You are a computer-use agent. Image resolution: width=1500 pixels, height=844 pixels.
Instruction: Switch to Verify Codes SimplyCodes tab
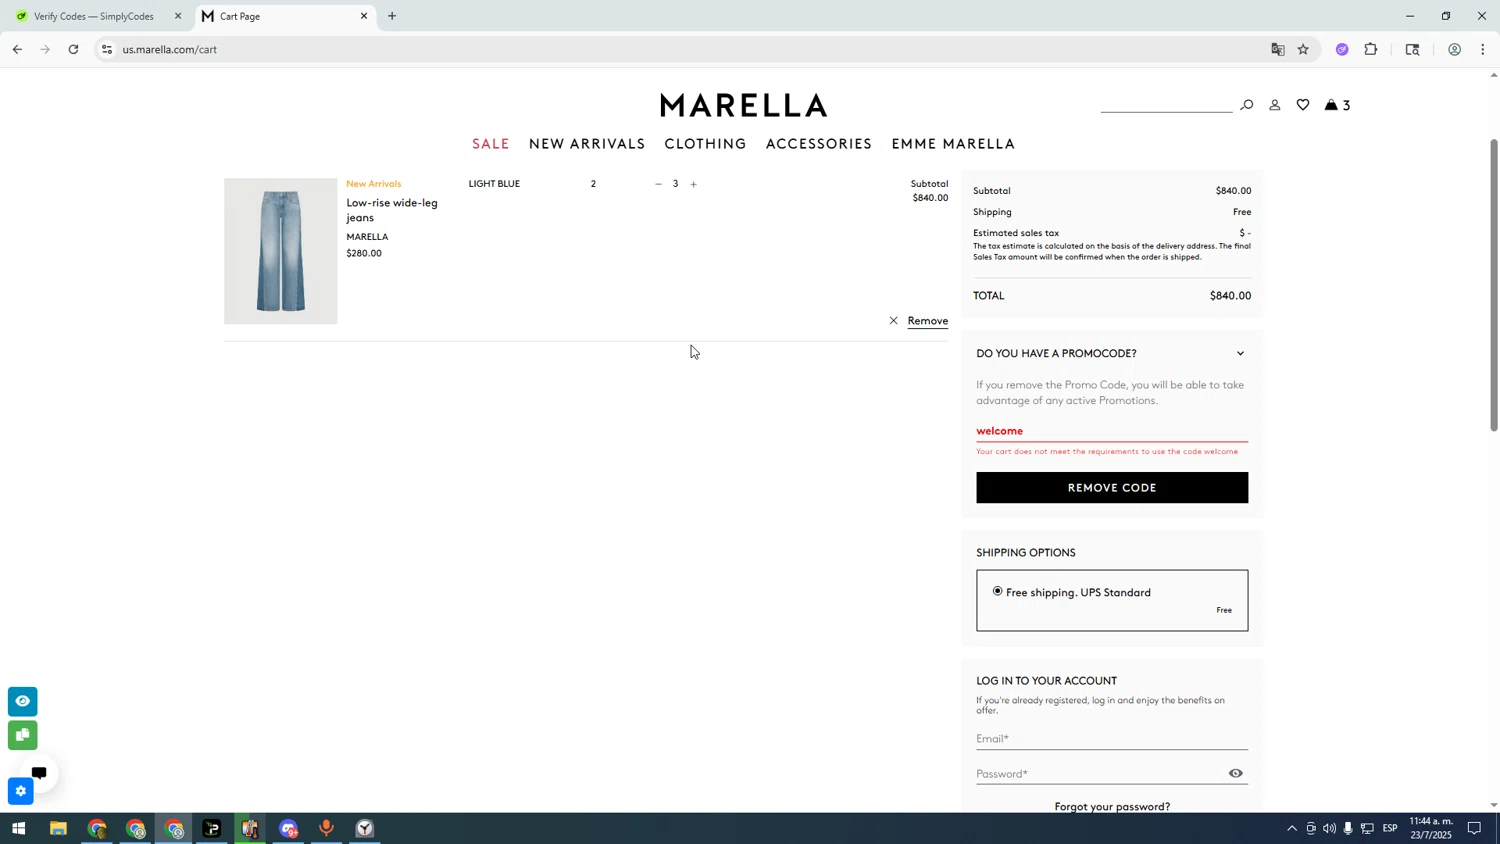click(x=94, y=16)
